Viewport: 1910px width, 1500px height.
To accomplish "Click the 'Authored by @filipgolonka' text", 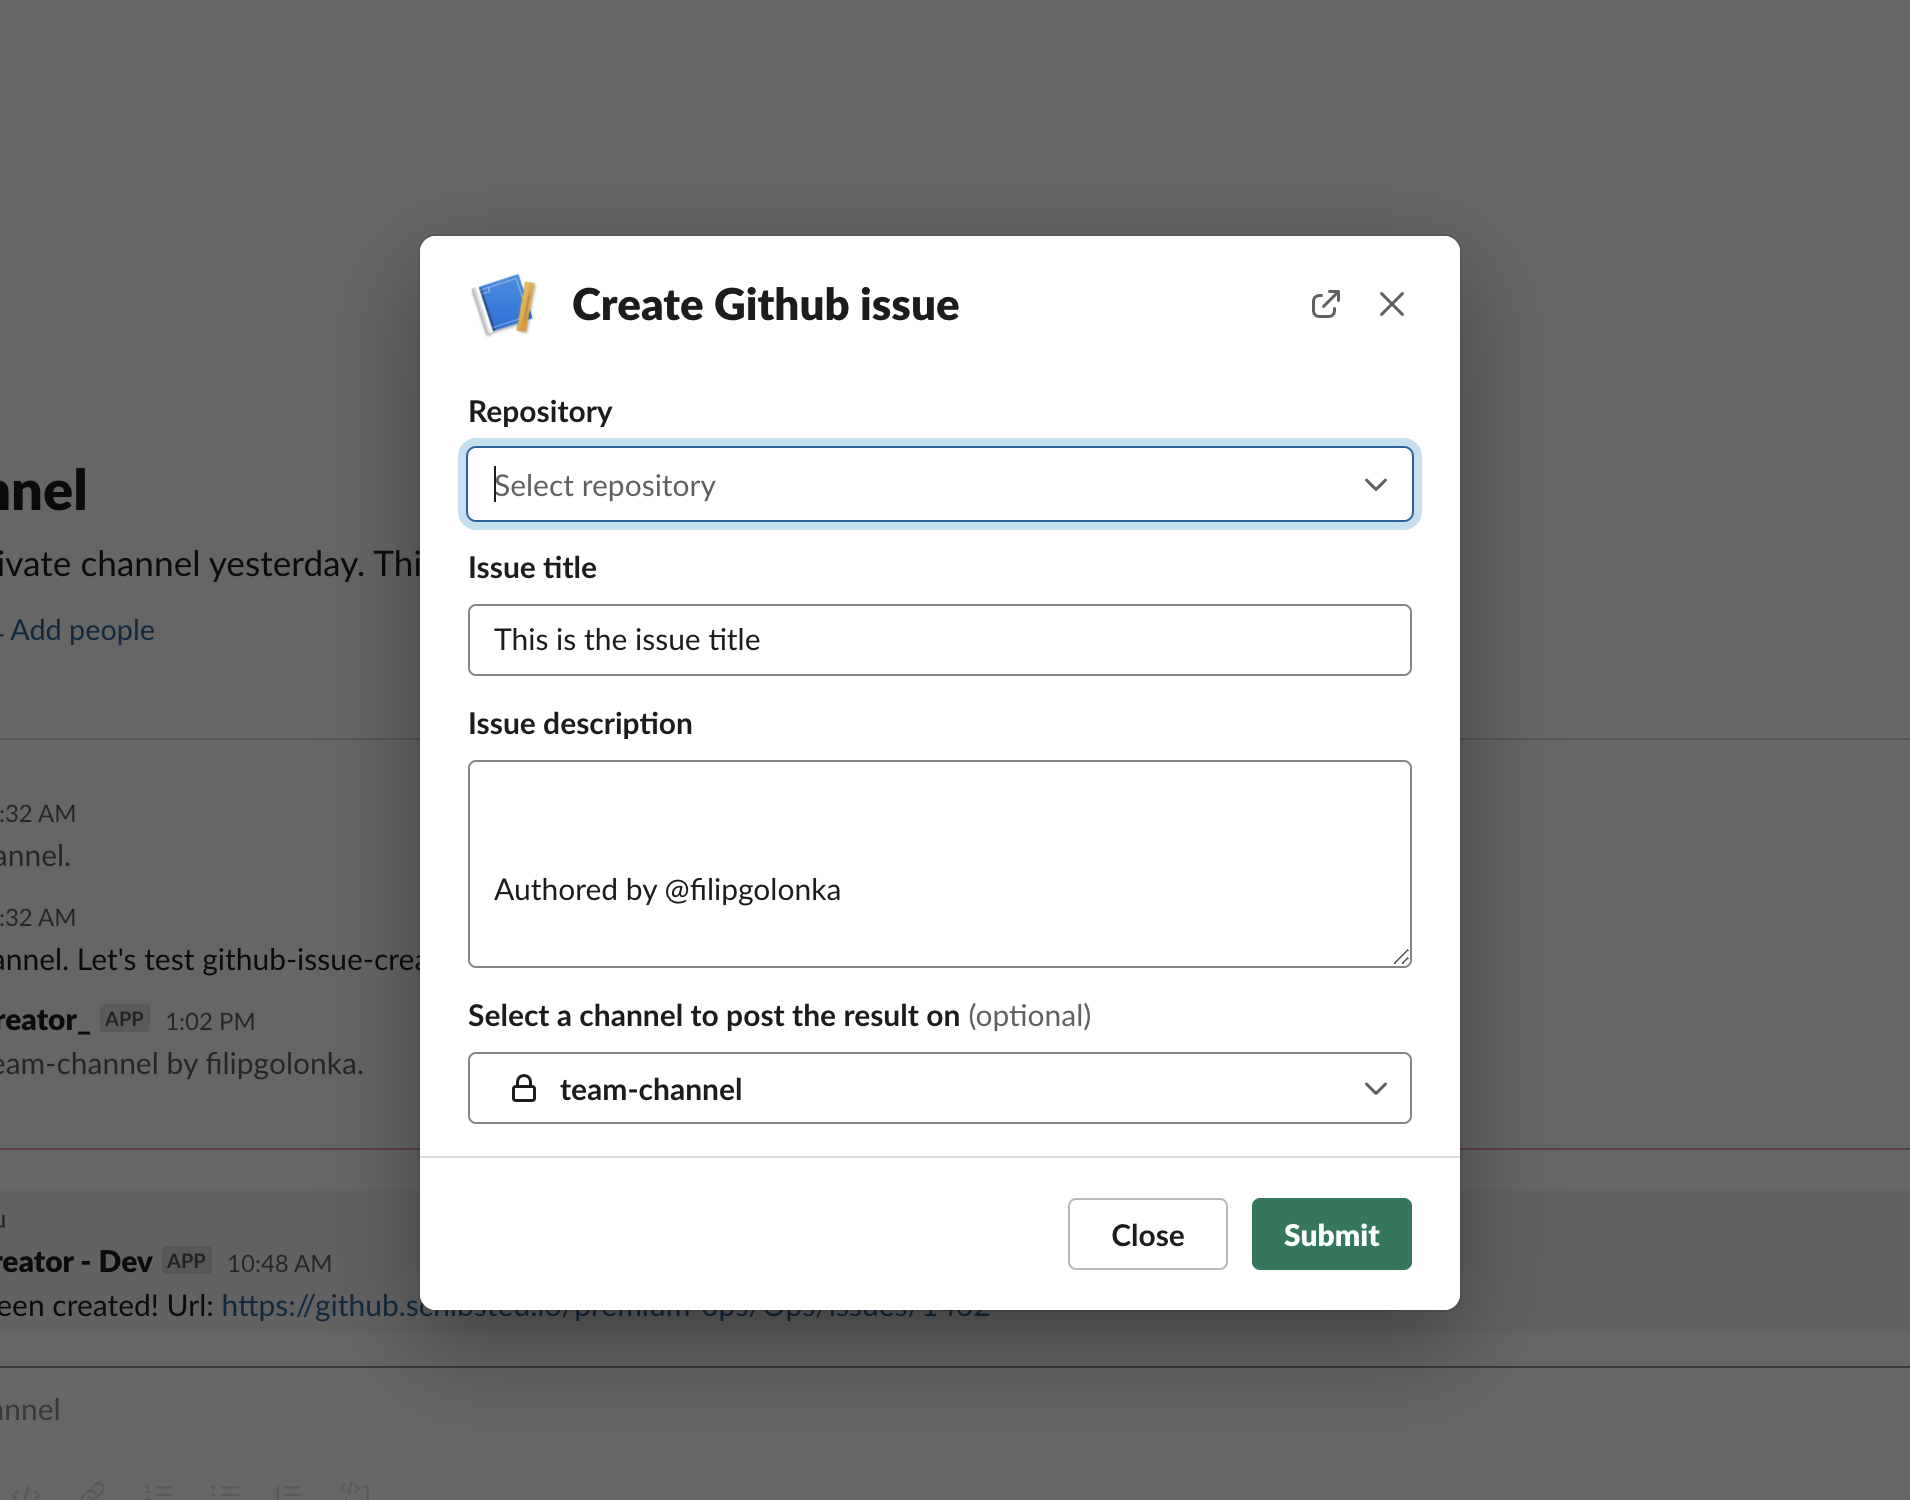I will tap(667, 890).
